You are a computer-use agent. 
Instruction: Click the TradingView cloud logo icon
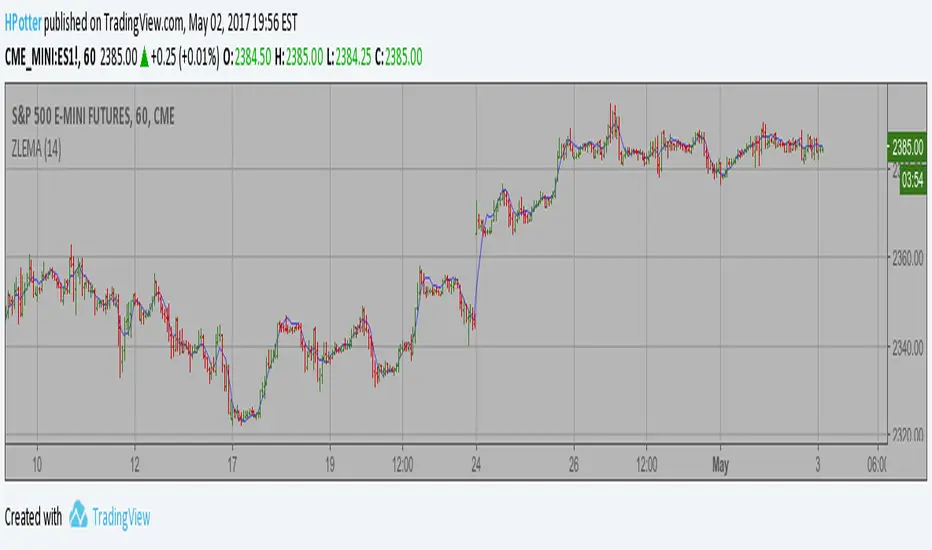click(79, 516)
